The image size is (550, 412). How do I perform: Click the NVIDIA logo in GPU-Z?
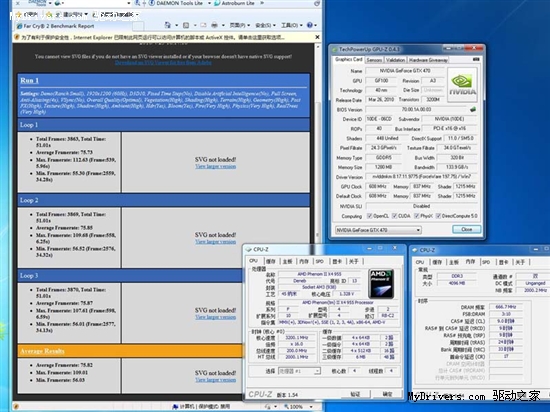point(462,85)
